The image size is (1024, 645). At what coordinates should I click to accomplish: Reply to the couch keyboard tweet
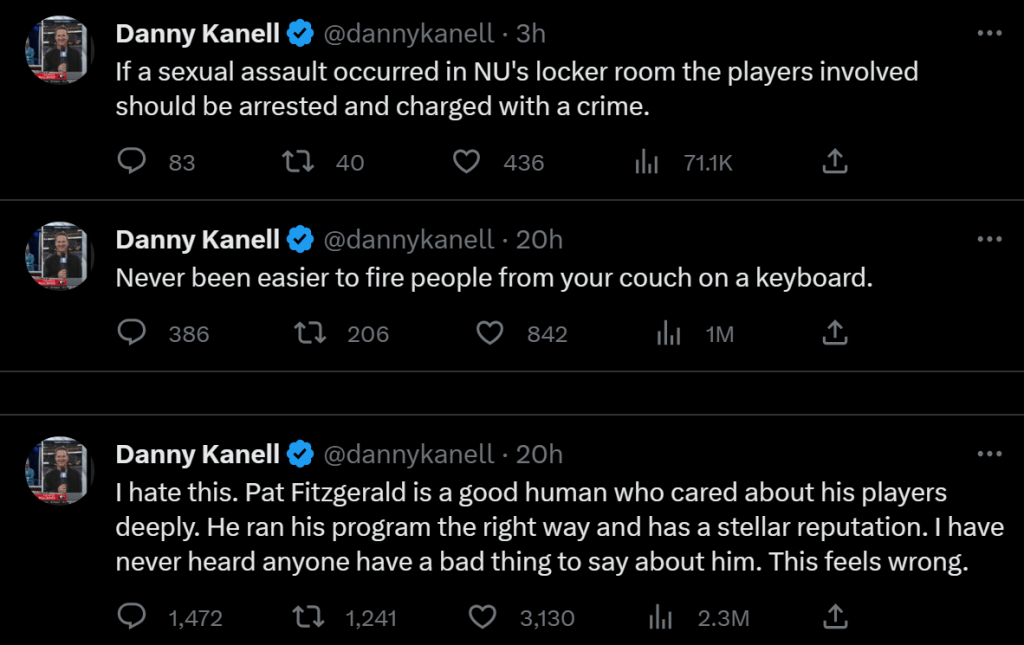(x=133, y=334)
